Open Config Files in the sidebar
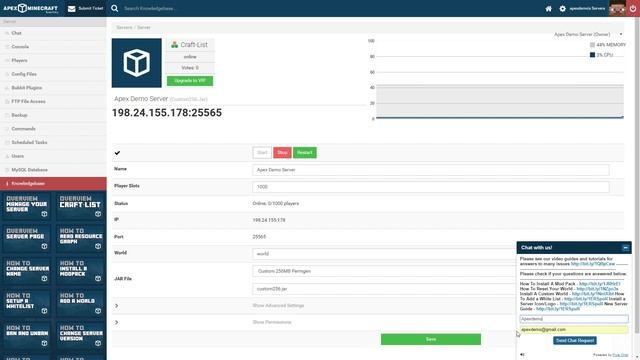 [x=53, y=74]
